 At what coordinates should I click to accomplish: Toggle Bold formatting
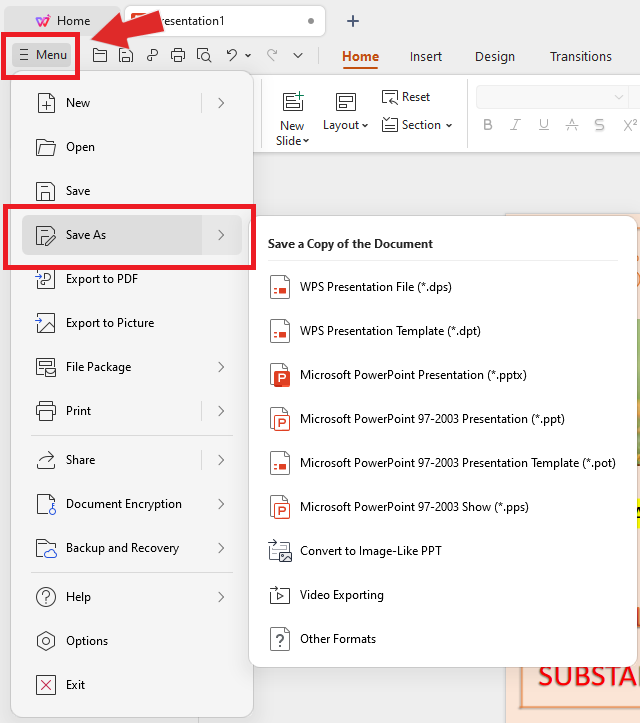click(487, 125)
